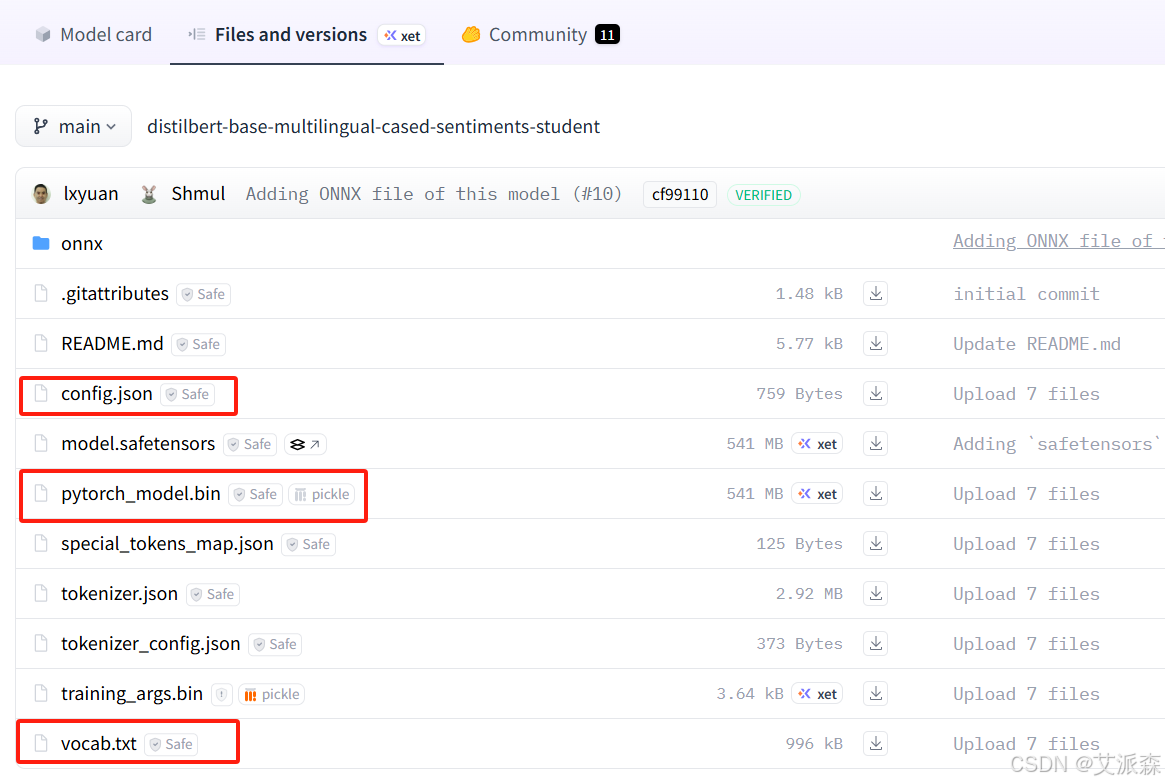Click lxyuan's avatar next to the commit
This screenshot has height=784, width=1165.
[x=40, y=193]
